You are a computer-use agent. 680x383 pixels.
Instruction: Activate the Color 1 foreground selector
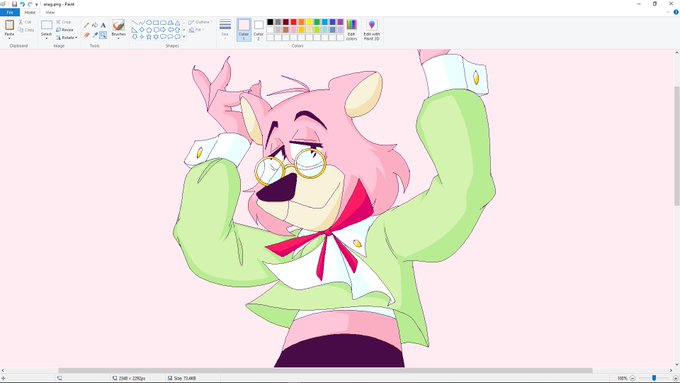pyautogui.click(x=244, y=30)
